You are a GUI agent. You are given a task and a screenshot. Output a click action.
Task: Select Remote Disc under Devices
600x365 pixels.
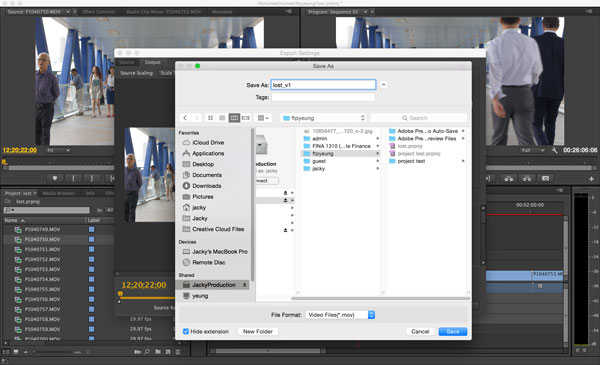point(204,262)
